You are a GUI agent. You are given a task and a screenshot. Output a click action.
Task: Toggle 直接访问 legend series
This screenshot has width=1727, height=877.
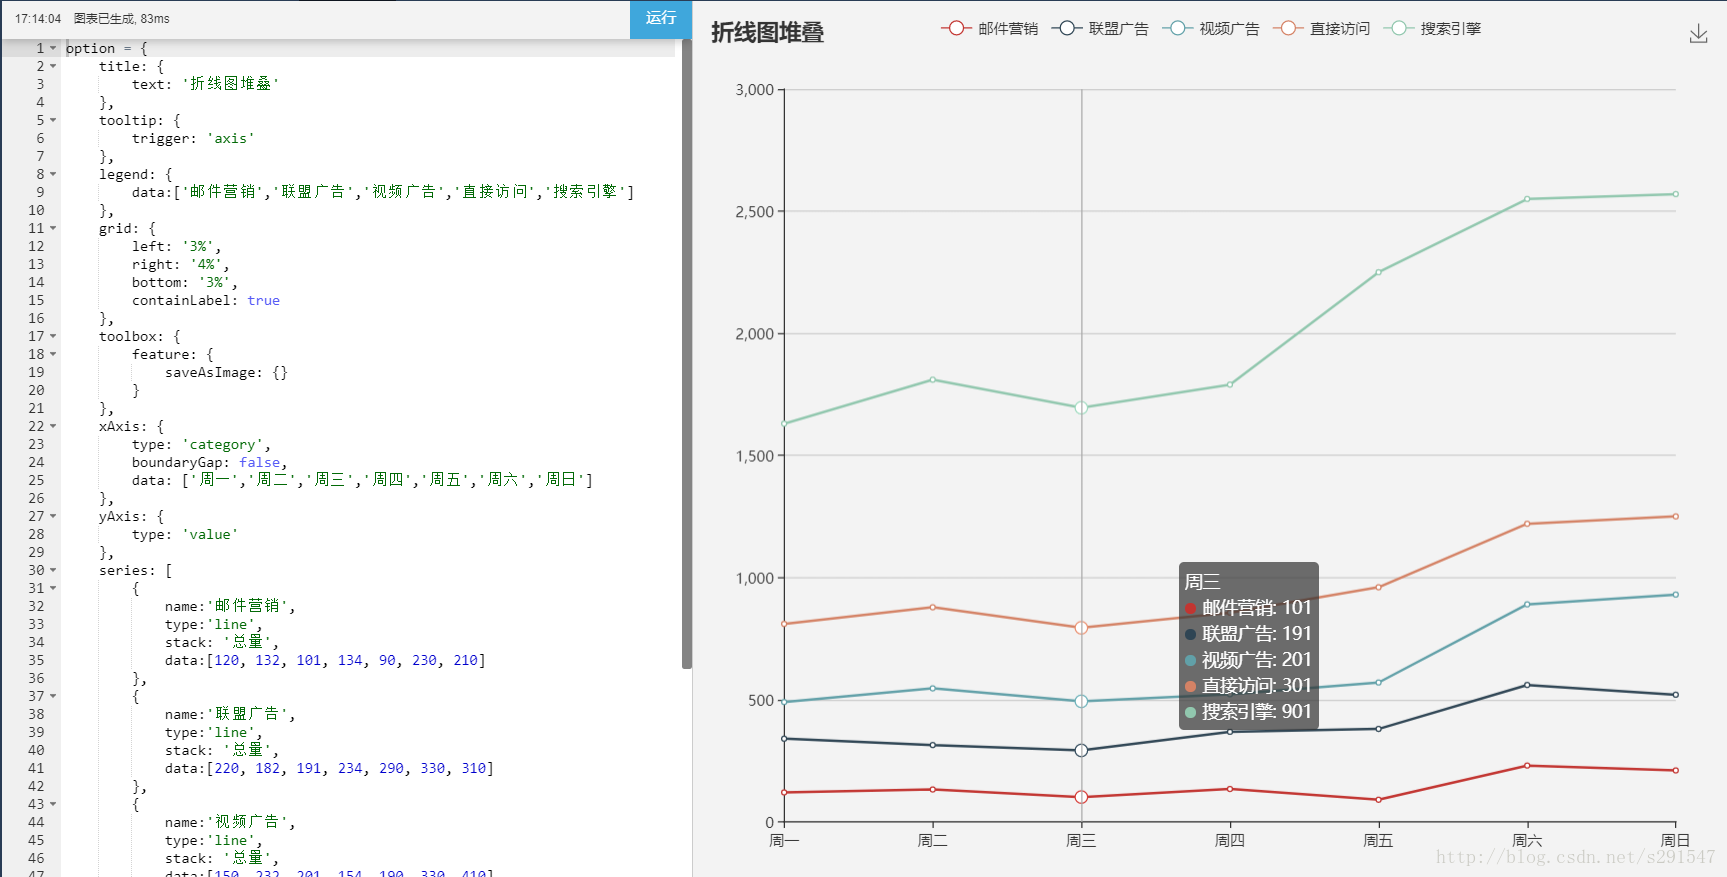pos(1321,29)
